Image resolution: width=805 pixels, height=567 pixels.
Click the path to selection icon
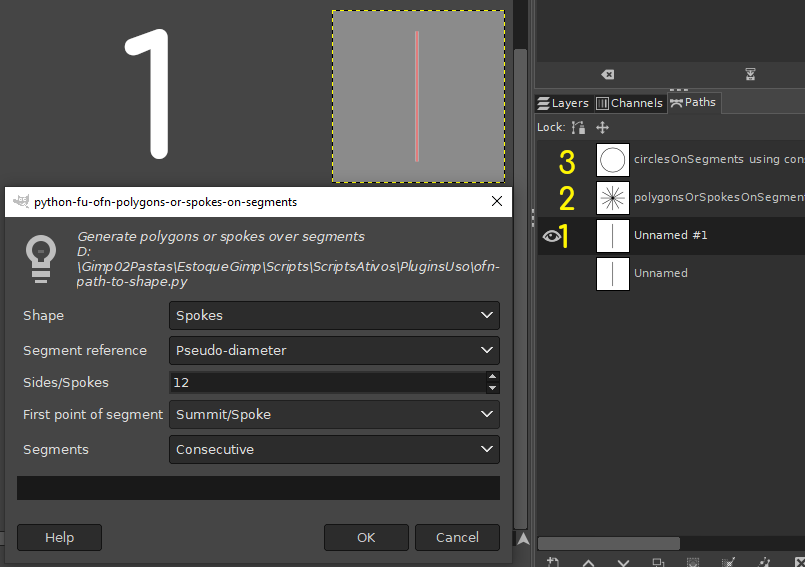pos(693,562)
